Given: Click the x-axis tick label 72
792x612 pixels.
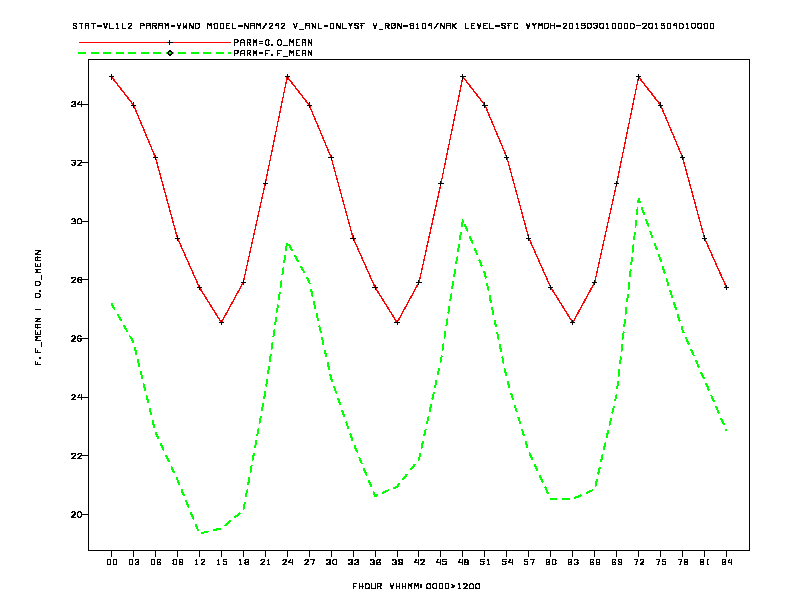Looking at the screenshot, I should point(638,562).
